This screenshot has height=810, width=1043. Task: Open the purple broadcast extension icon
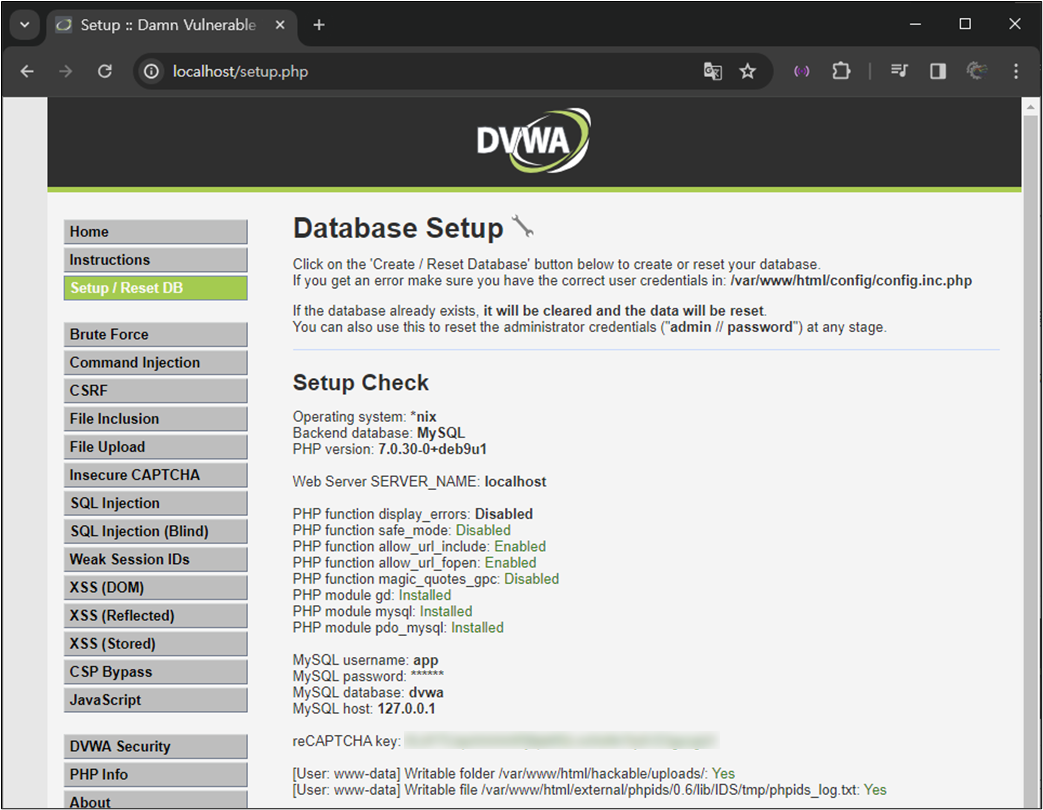point(802,71)
